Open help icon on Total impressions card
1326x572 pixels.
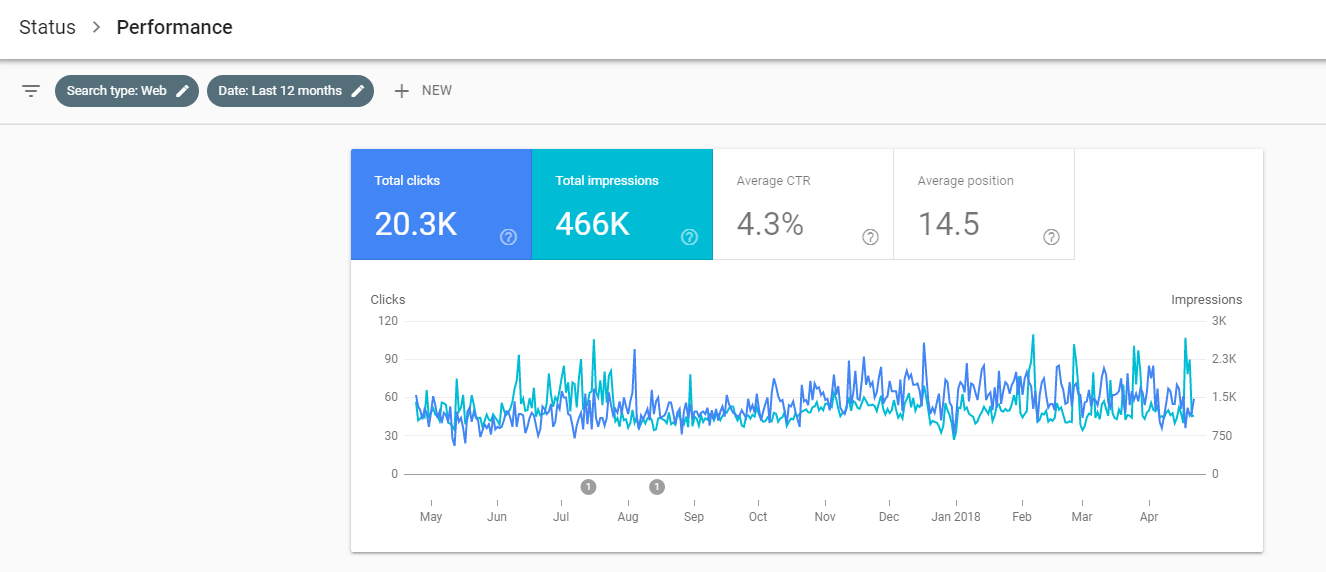tap(689, 237)
